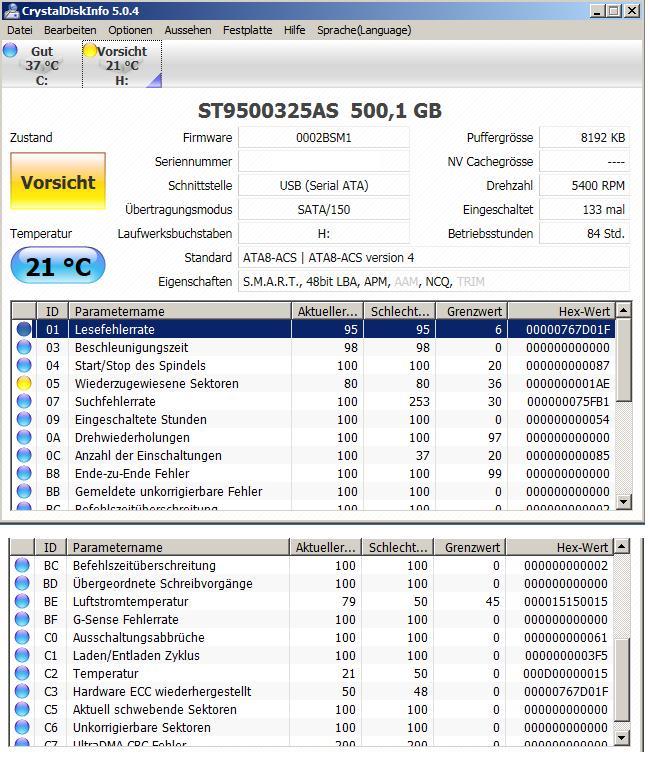This screenshot has height=767, width=650.
Task: Select the Vorsicht 21 °C drive H: tab
Action: [x=122, y=65]
